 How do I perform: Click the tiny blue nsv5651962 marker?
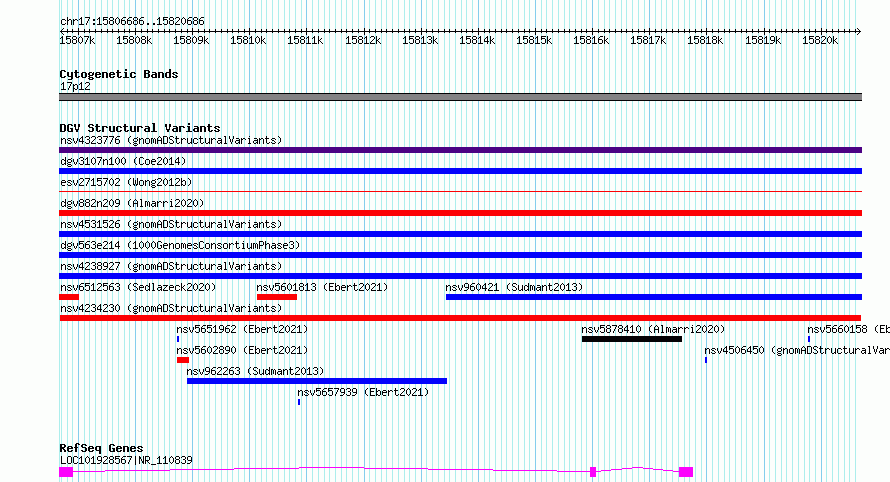tap(178, 339)
